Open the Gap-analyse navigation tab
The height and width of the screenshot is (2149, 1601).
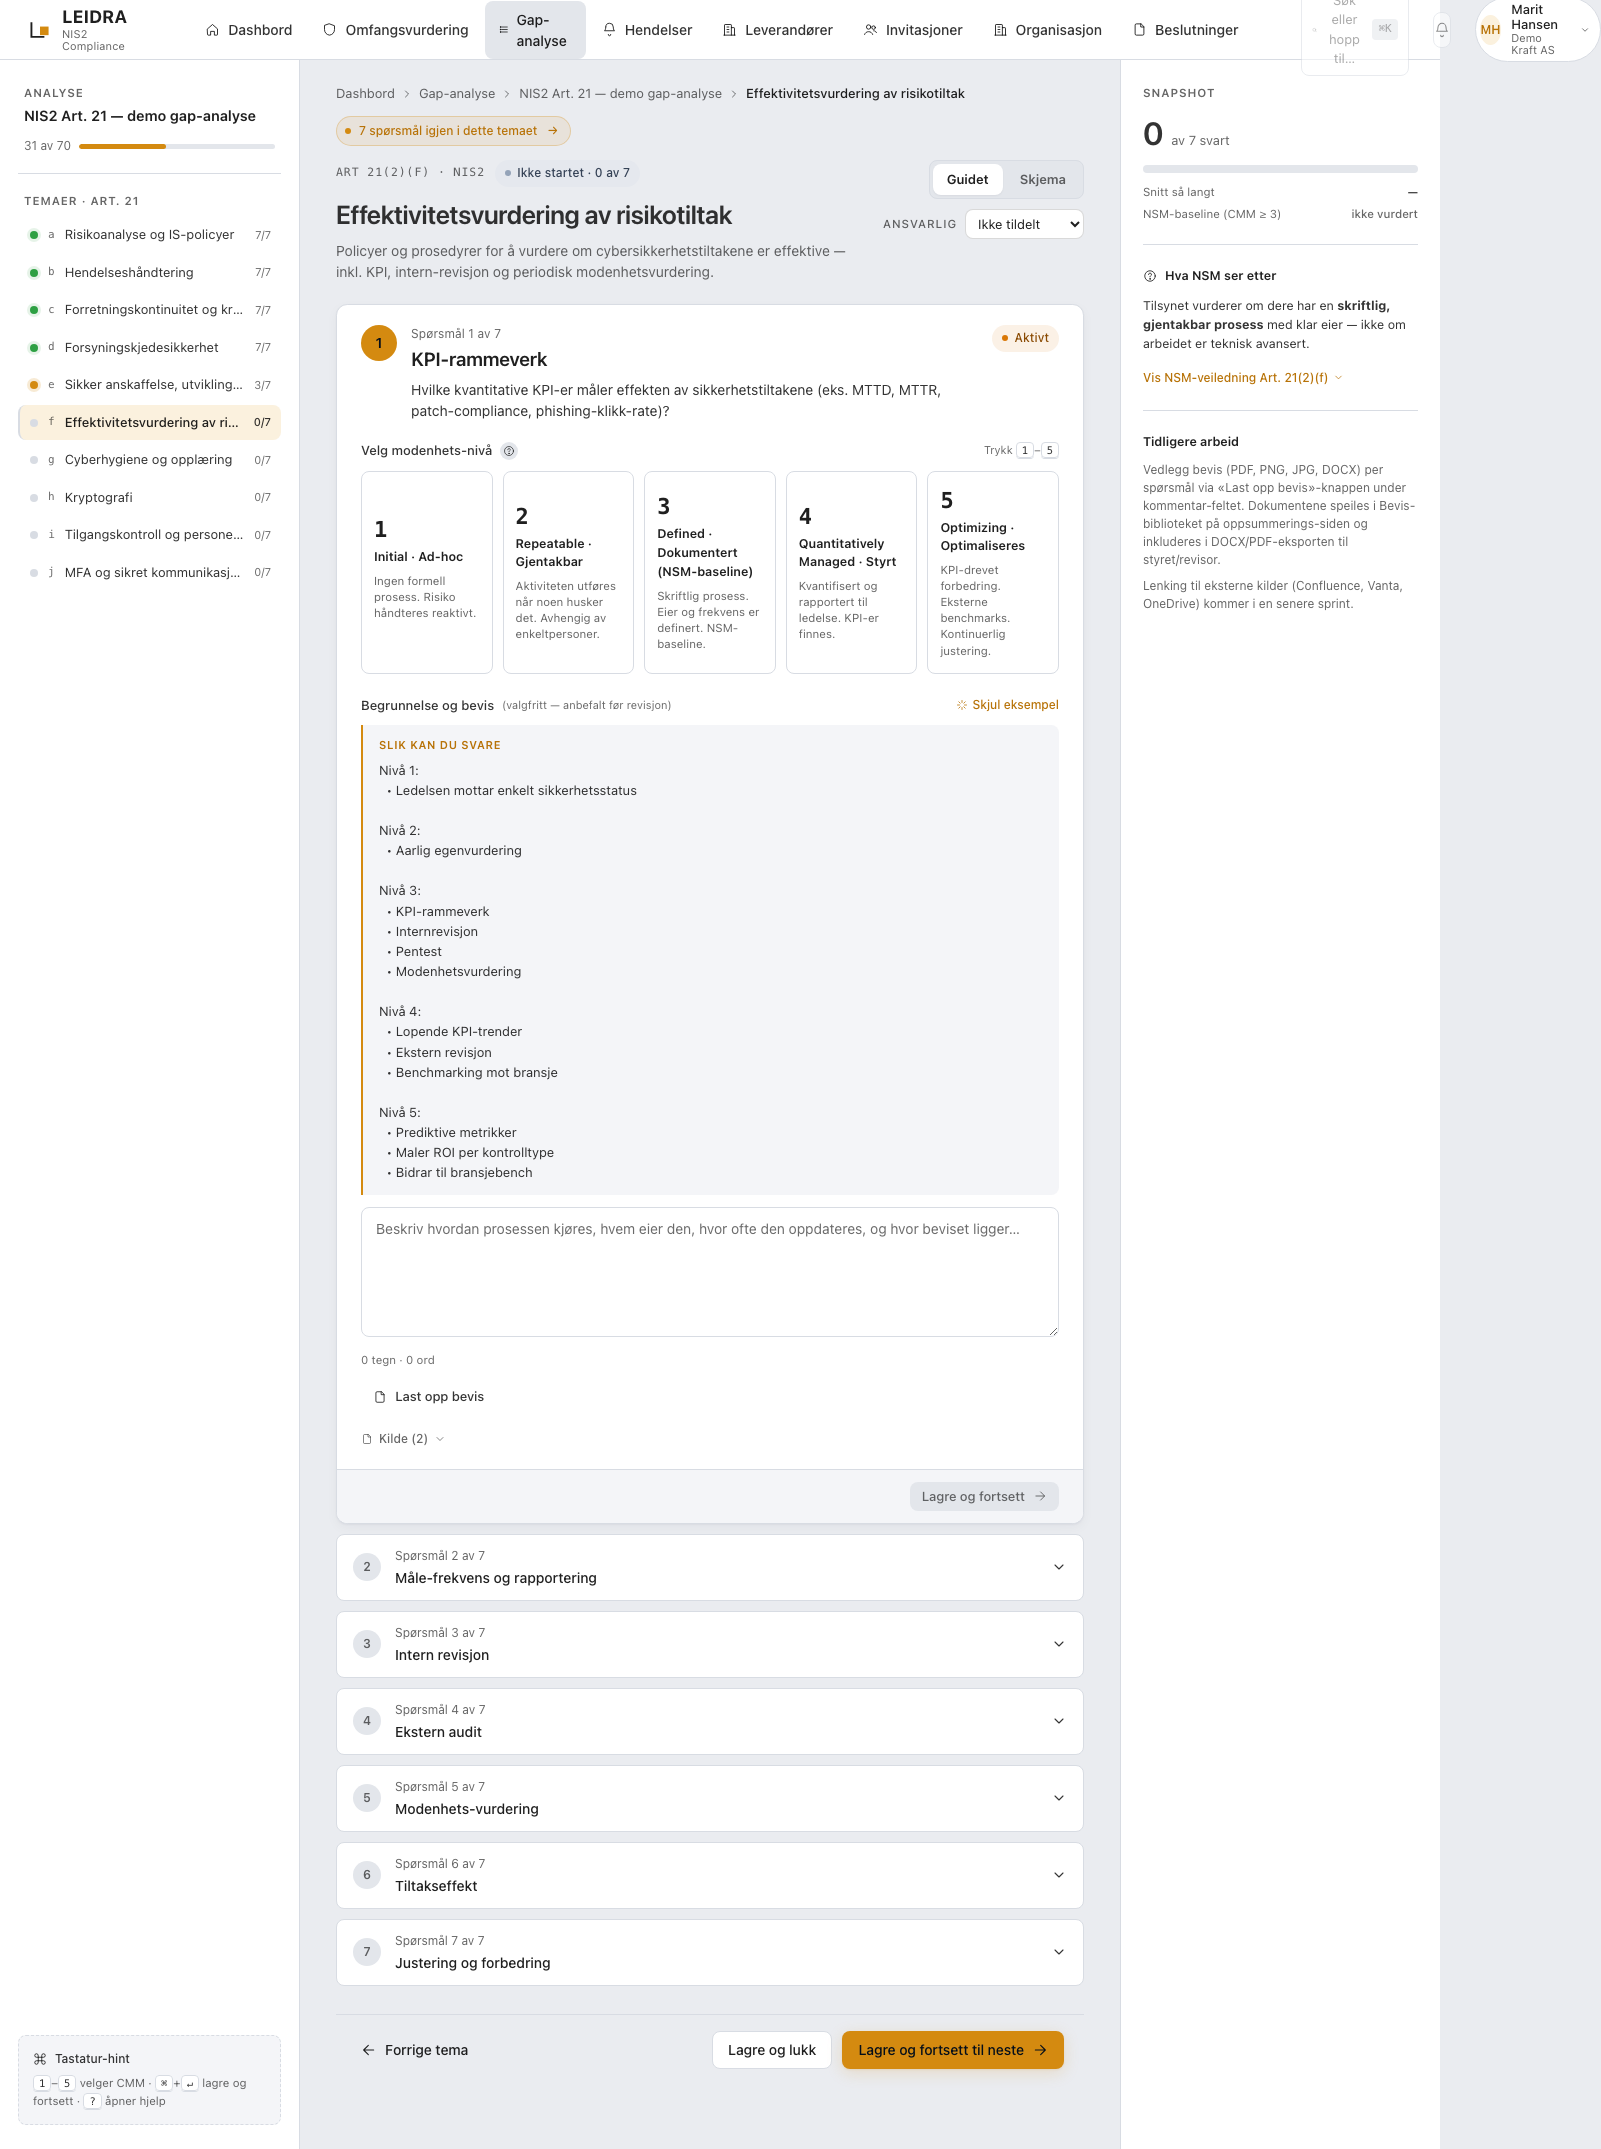535,30
